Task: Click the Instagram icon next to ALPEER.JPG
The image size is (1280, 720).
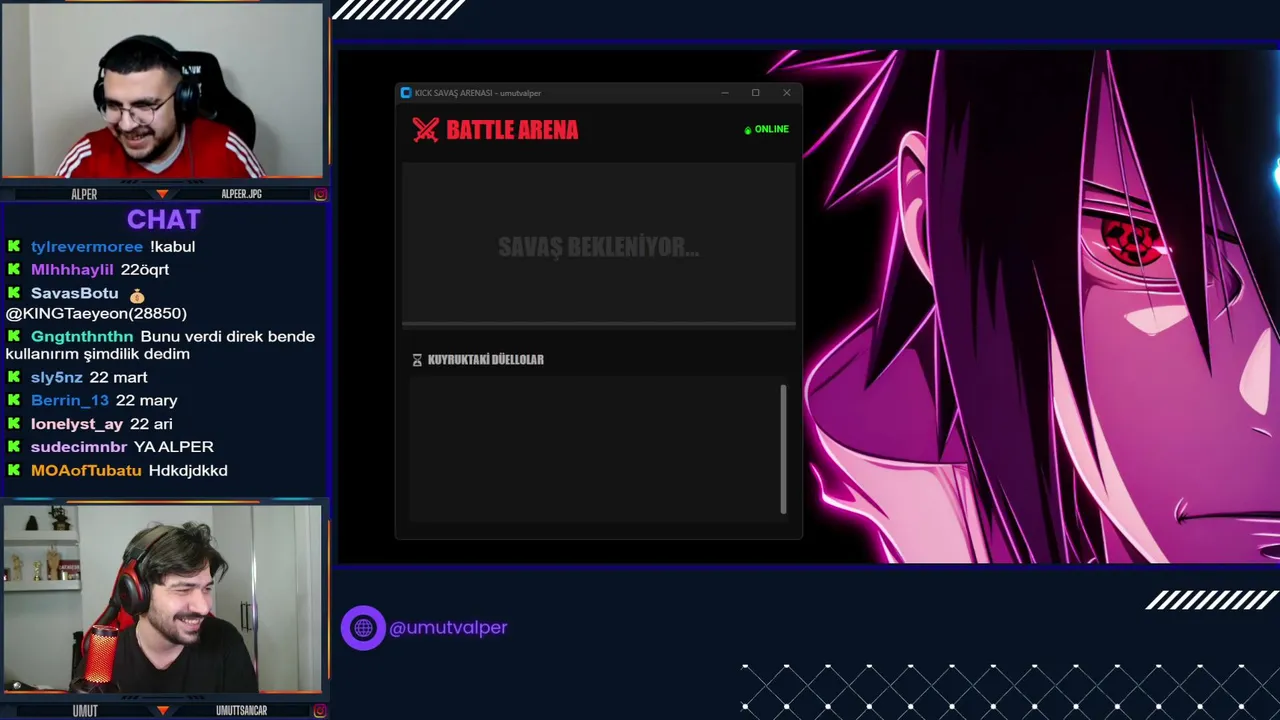Action: click(x=320, y=194)
